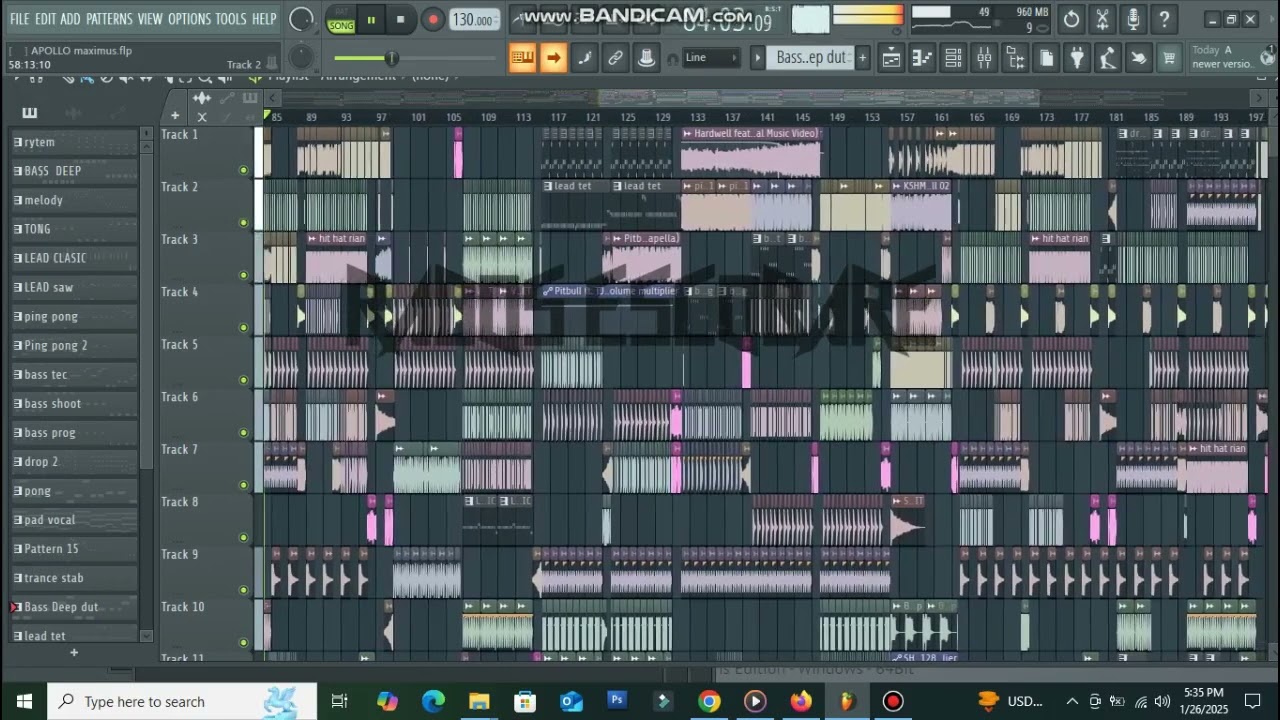This screenshot has width=1280, height=720.
Task: Open Photoshop from the taskbar
Action: click(x=617, y=701)
